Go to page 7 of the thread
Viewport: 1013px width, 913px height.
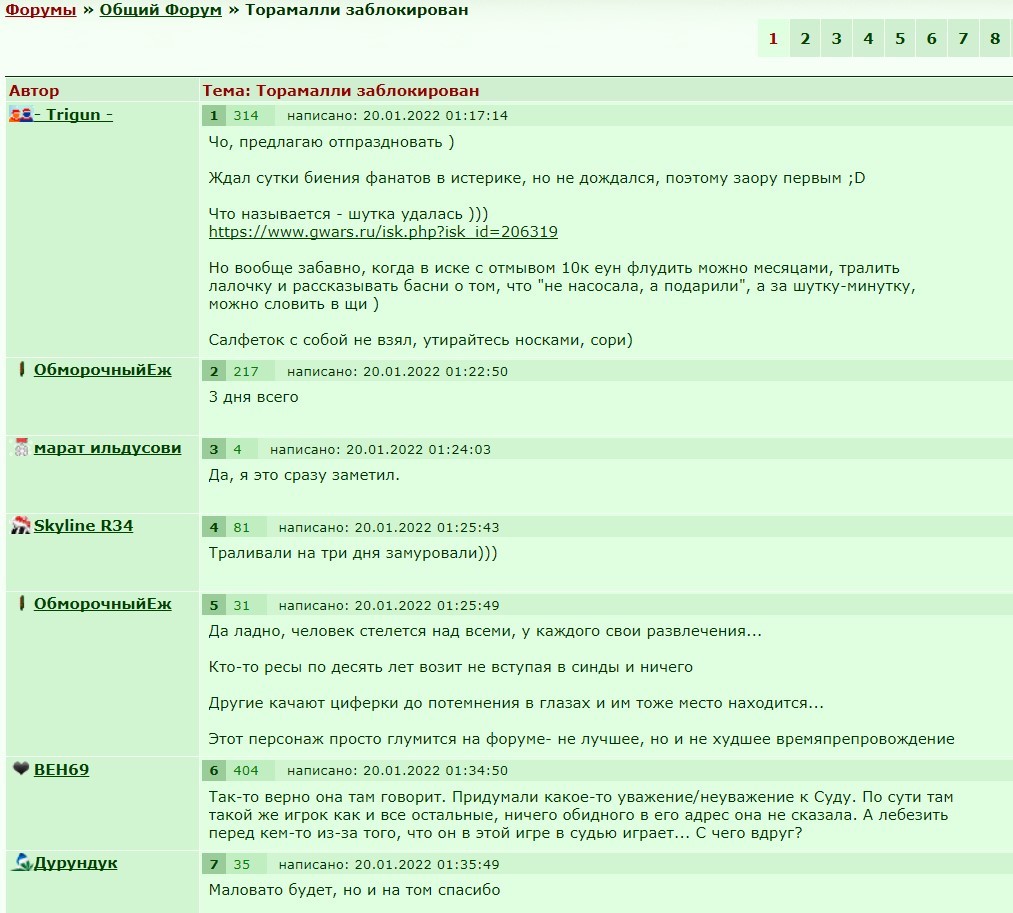(x=963, y=38)
